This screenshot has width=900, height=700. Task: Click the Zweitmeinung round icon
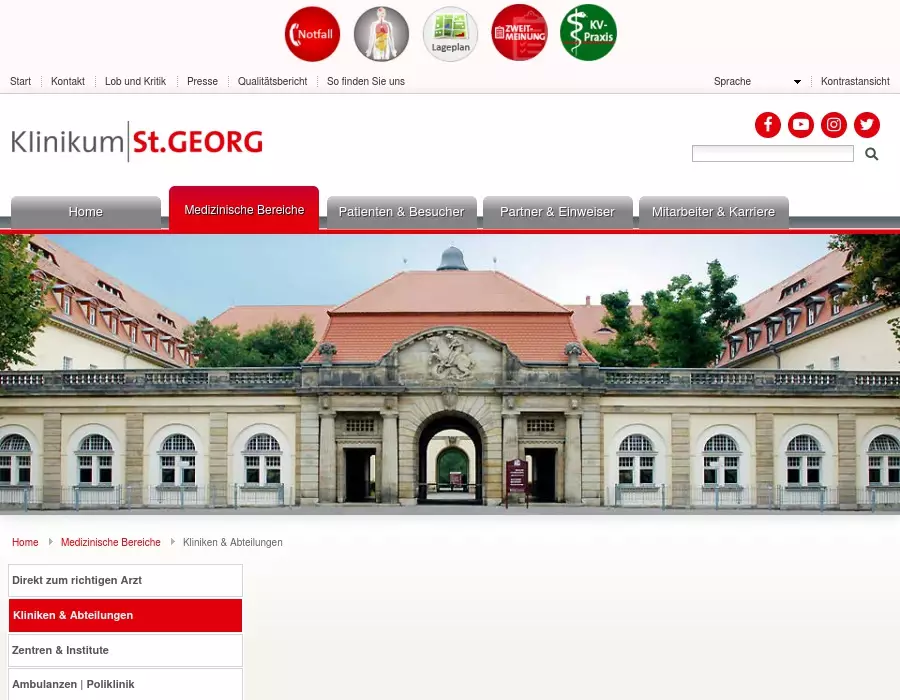click(x=519, y=33)
